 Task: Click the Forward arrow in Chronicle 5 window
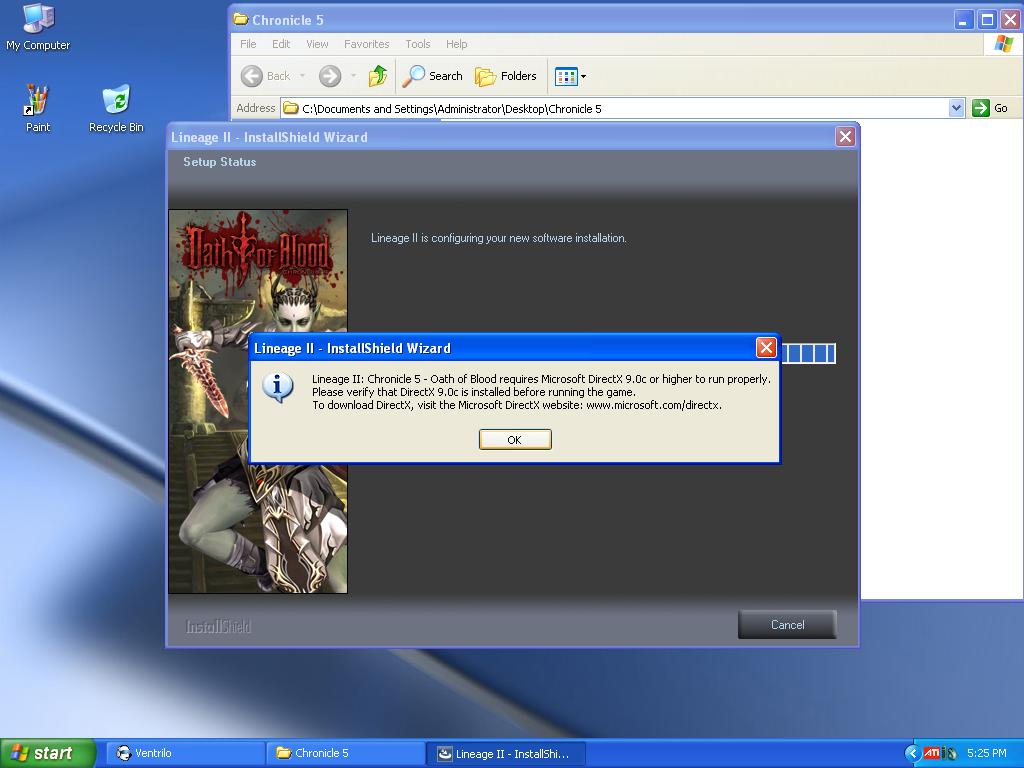tap(330, 76)
